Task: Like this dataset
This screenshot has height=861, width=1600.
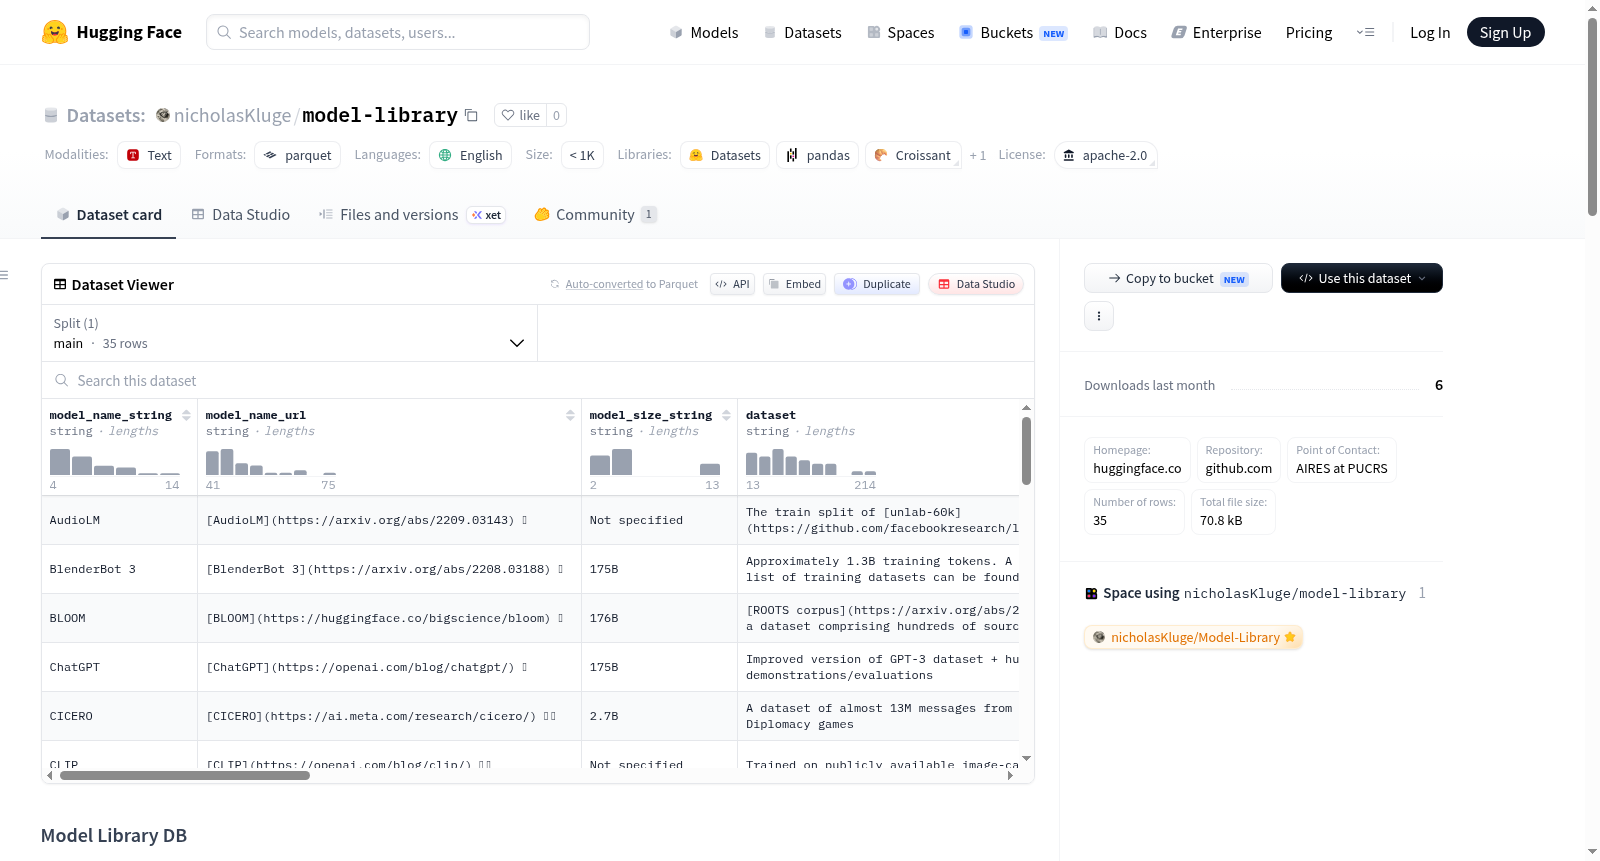Action: pos(520,115)
